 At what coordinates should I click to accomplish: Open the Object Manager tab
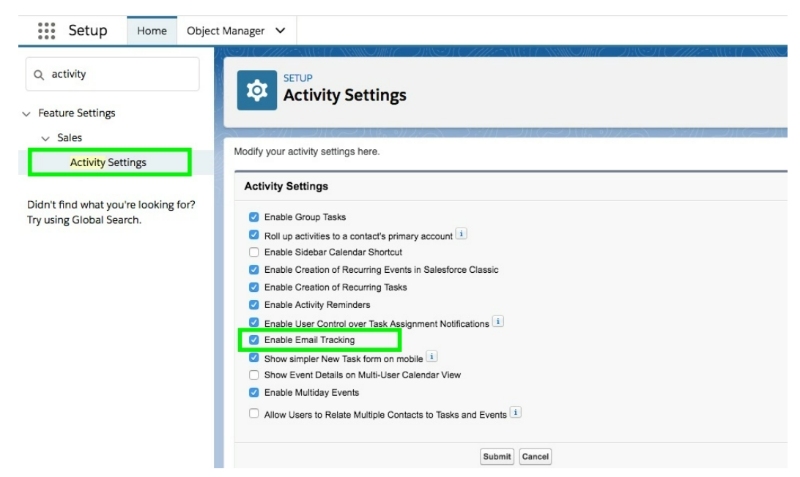228,31
